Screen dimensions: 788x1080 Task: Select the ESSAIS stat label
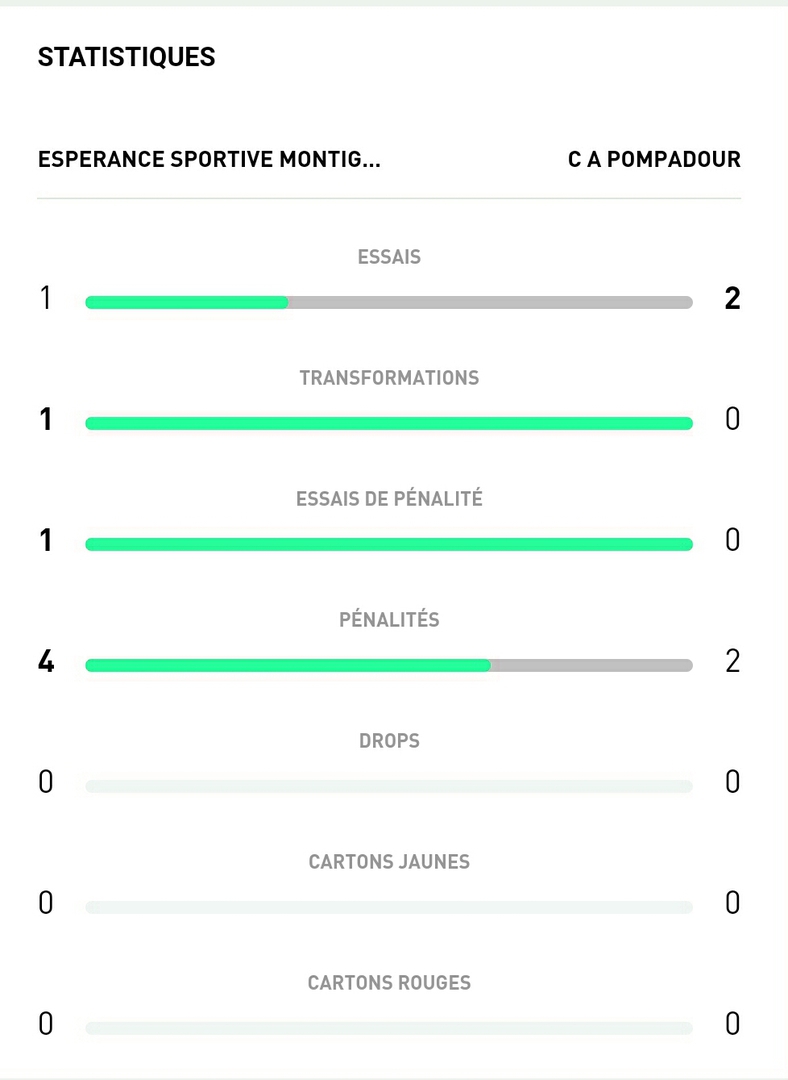tap(389, 257)
